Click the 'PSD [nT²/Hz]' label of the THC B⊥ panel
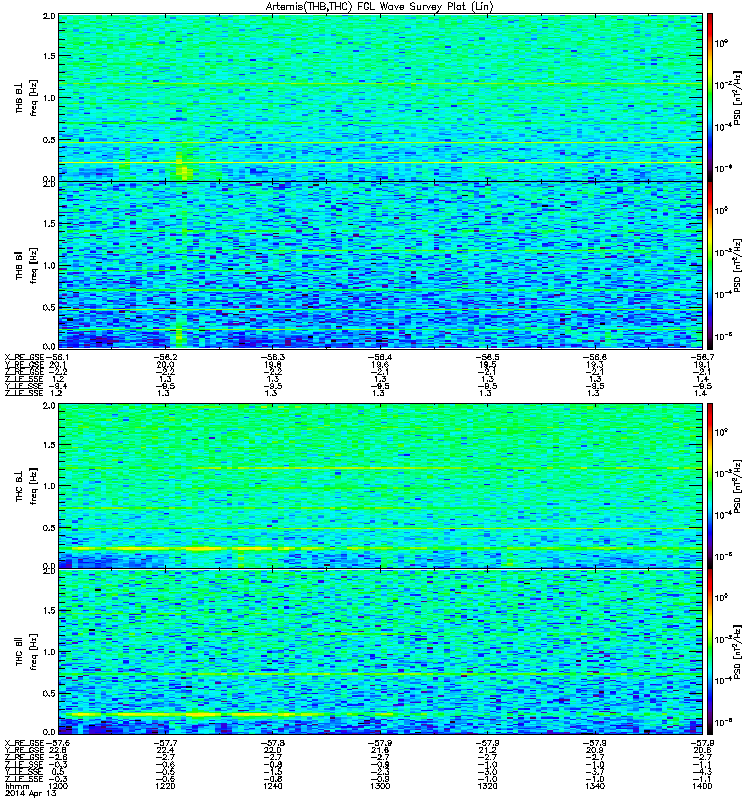This screenshot has height=800, width=750. [738, 486]
